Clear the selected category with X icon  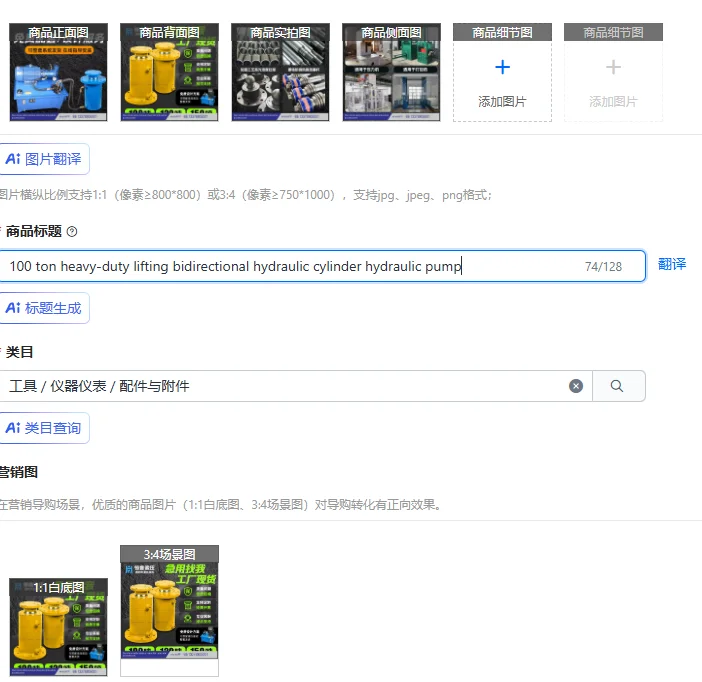click(576, 386)
